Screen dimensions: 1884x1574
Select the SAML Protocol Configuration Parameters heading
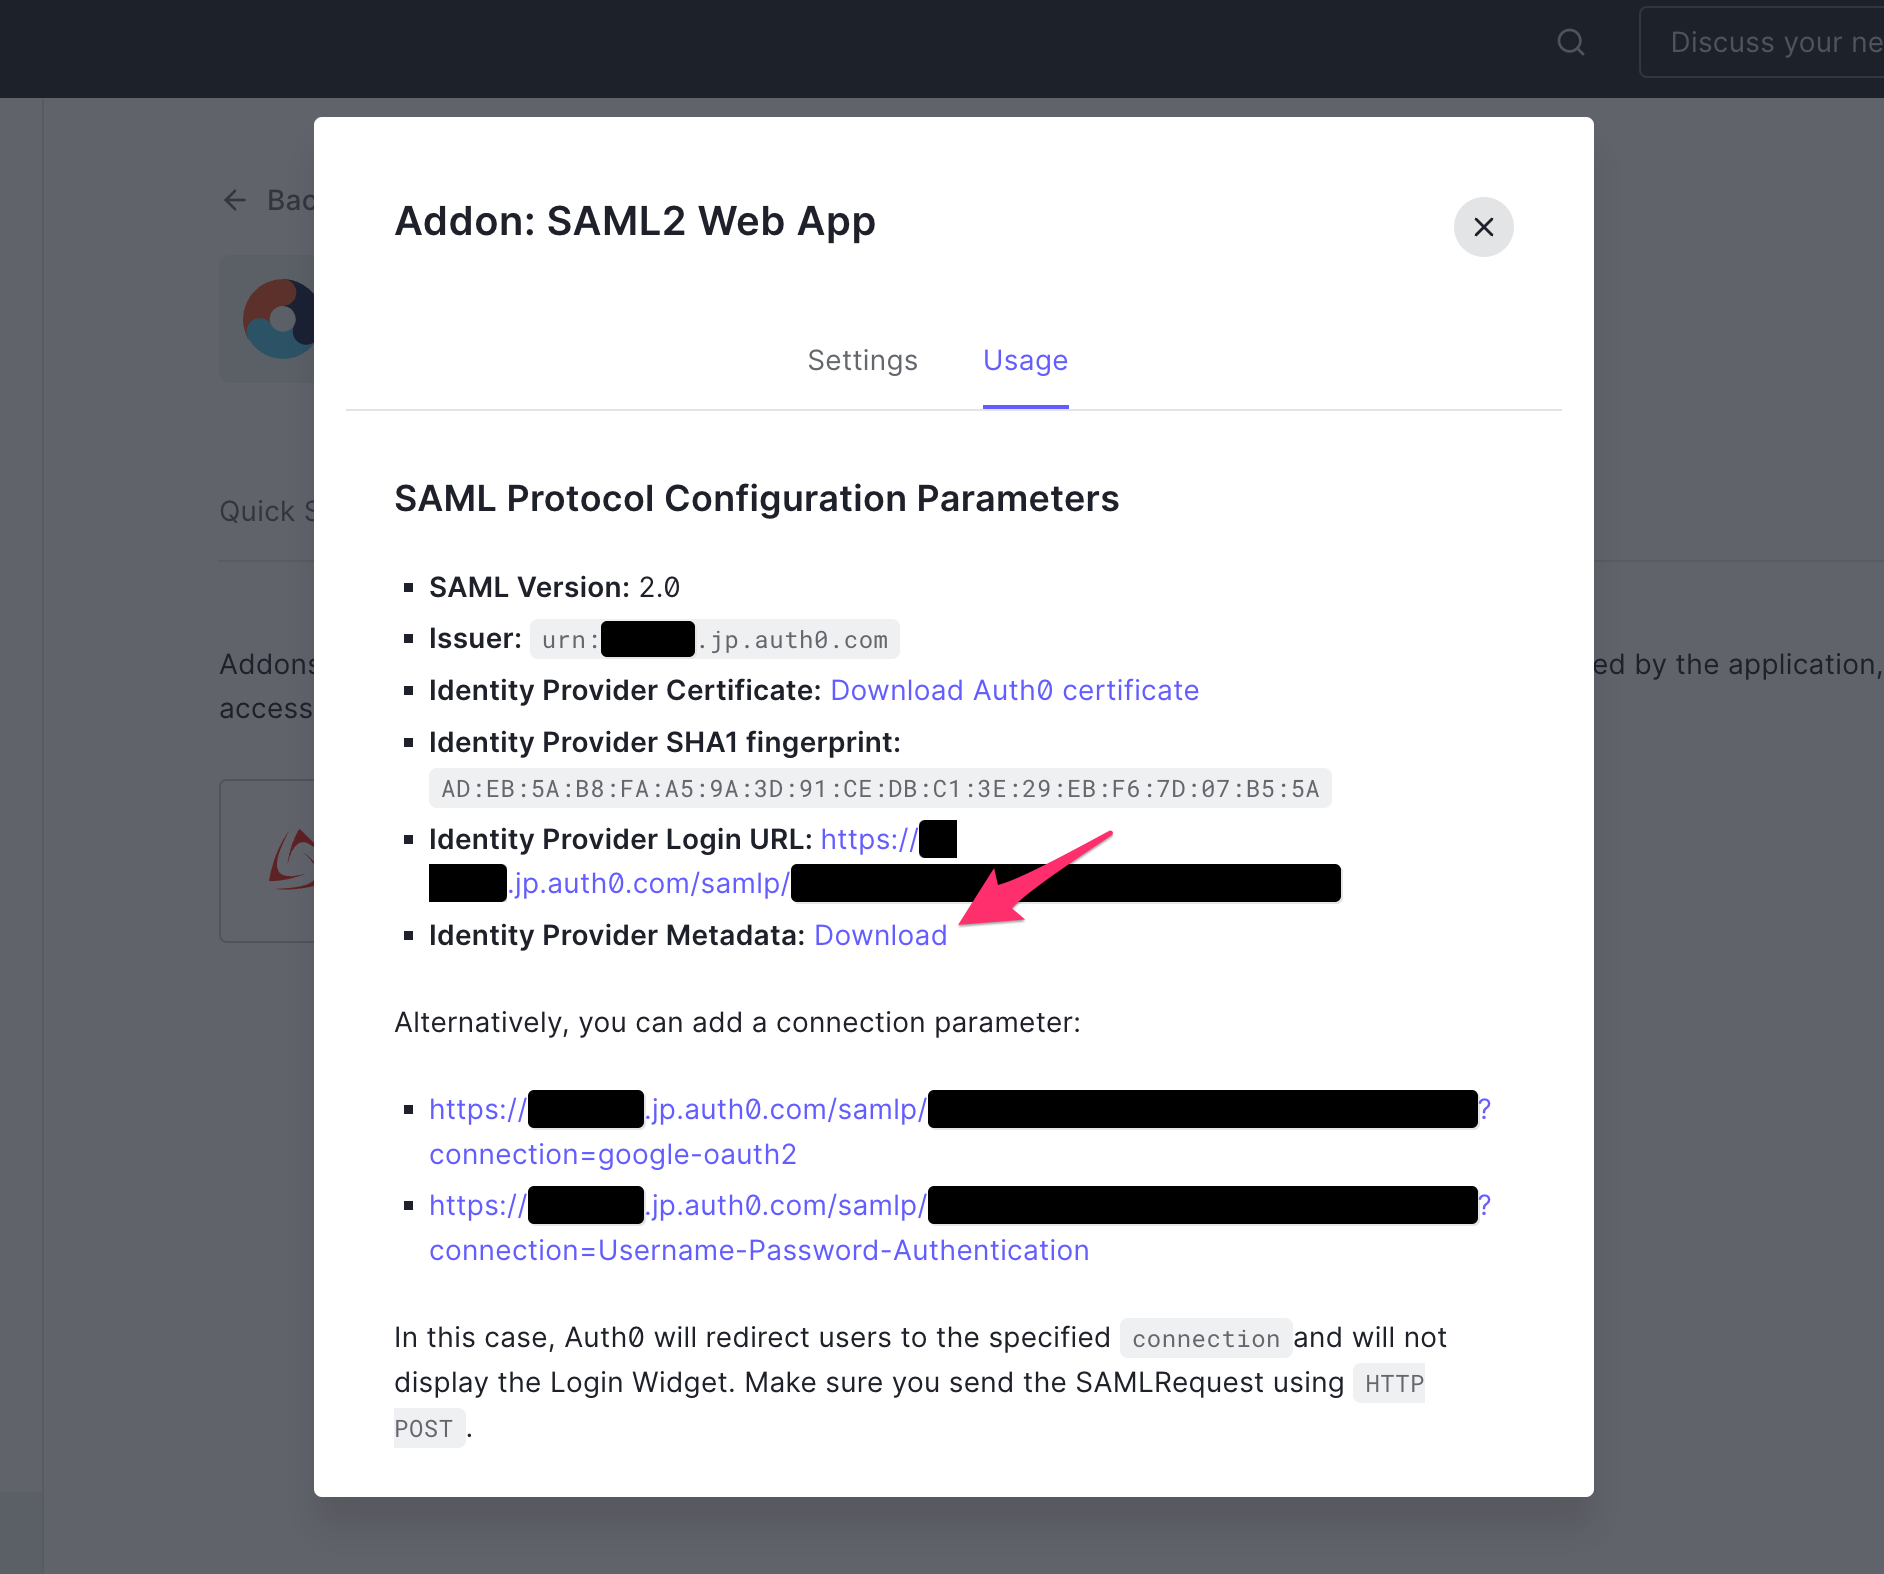(x=757, y=498)
